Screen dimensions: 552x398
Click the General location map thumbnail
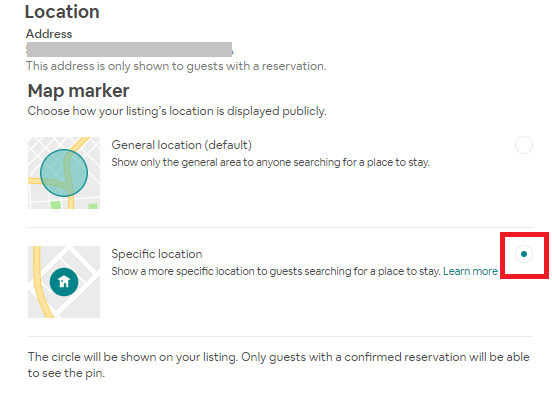(x=64, y=173)
